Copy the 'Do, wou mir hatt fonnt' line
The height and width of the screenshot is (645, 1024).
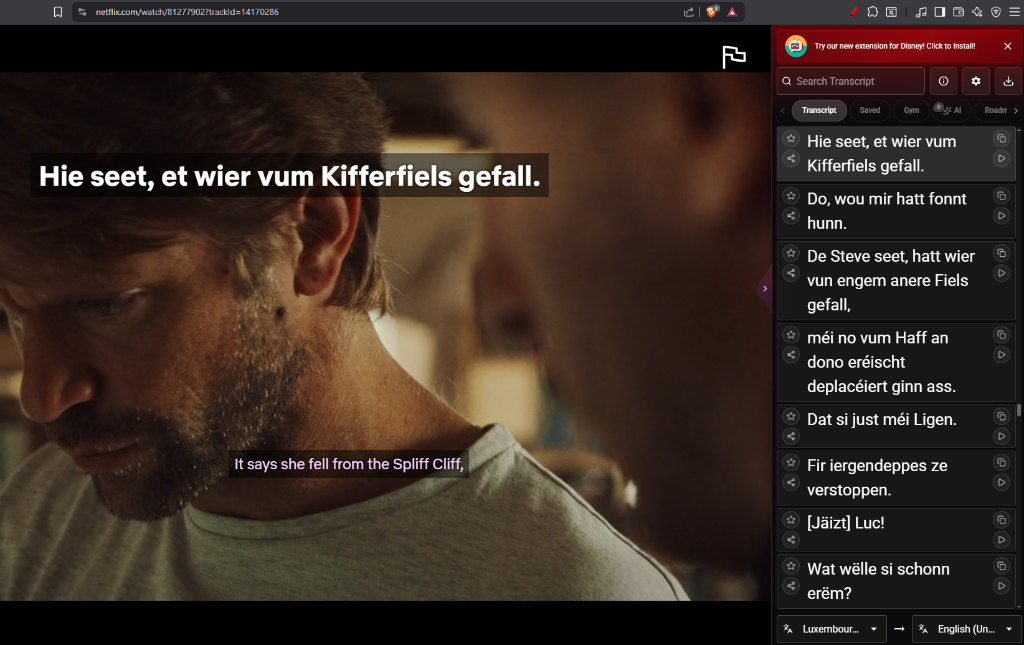[1001, 196]
